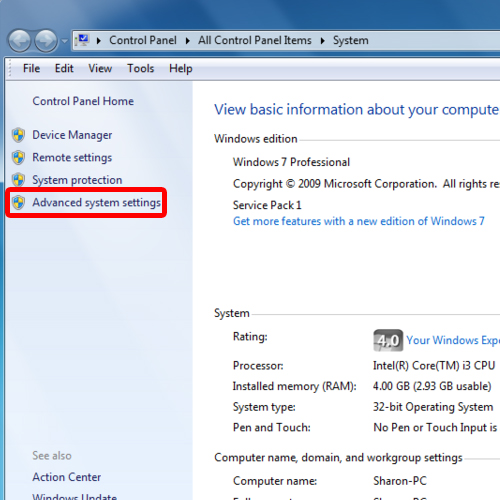Click the Sharon-PC computer name value
The height and width of the screenshot is (500, 500).
pos(400,481)
